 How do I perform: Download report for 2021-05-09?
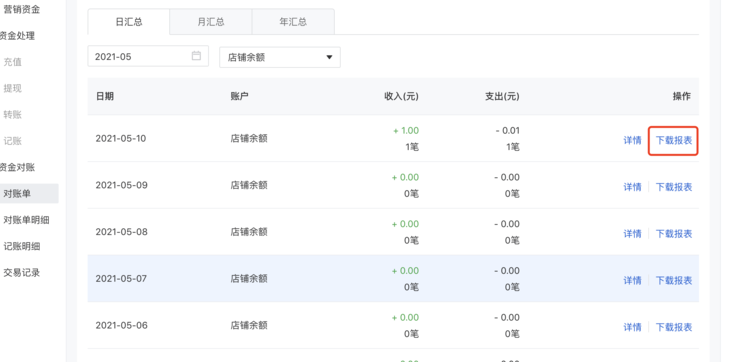(674, 187)
